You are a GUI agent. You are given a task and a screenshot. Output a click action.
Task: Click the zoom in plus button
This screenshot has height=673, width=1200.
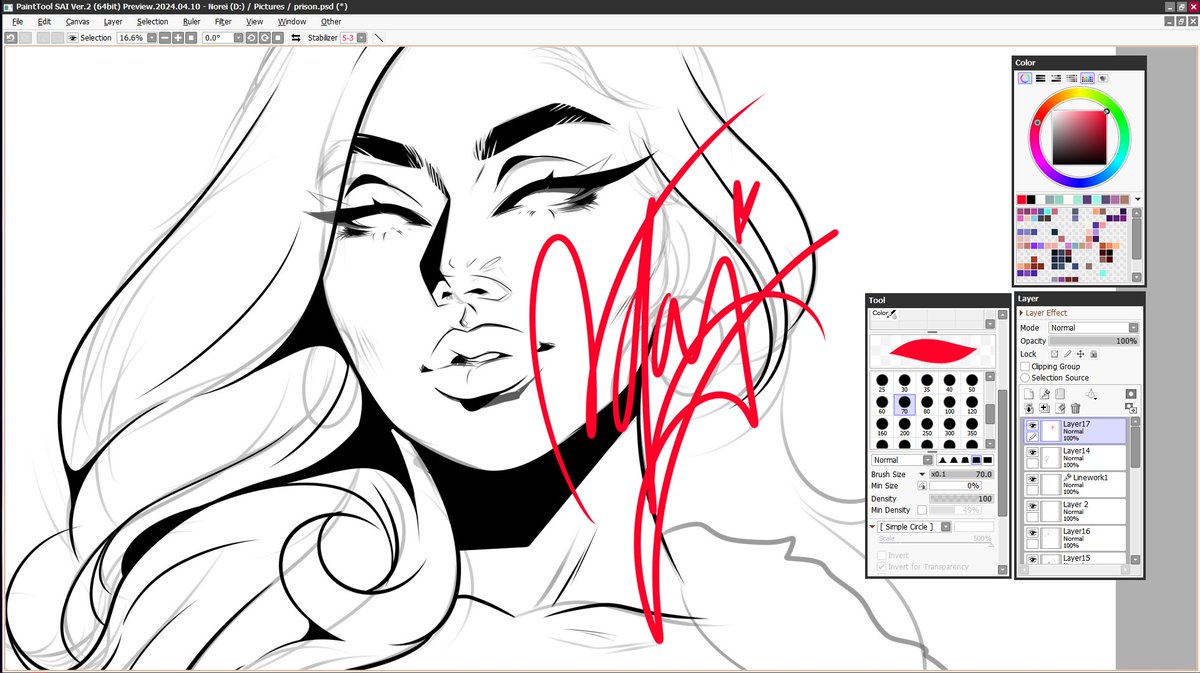point(178,38)
